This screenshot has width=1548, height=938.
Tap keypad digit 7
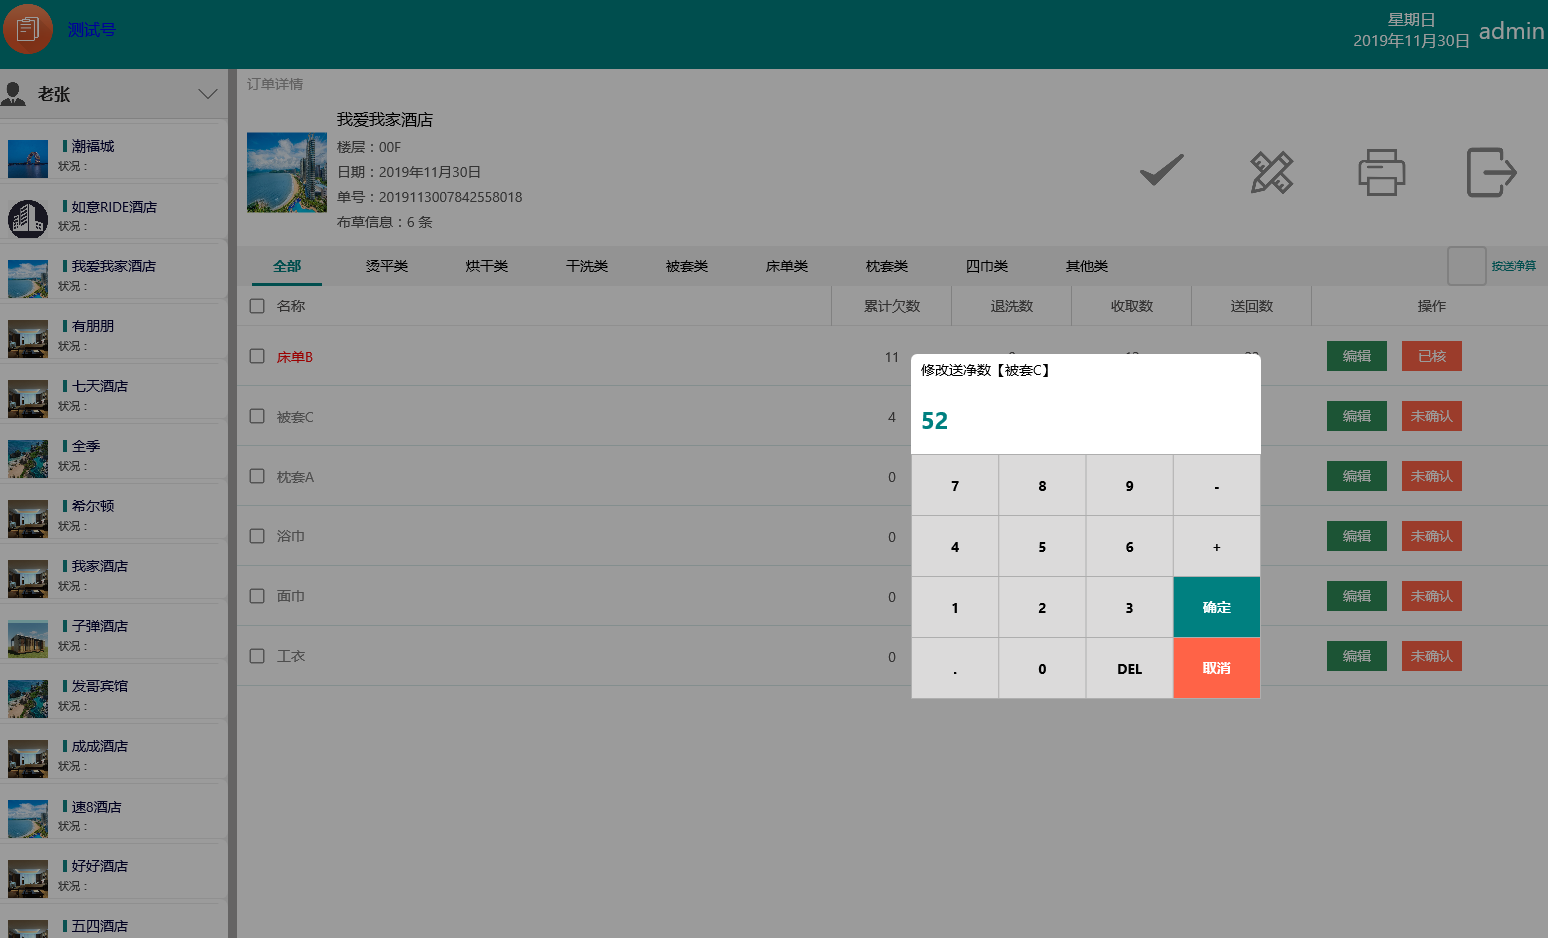coord(955,486)
